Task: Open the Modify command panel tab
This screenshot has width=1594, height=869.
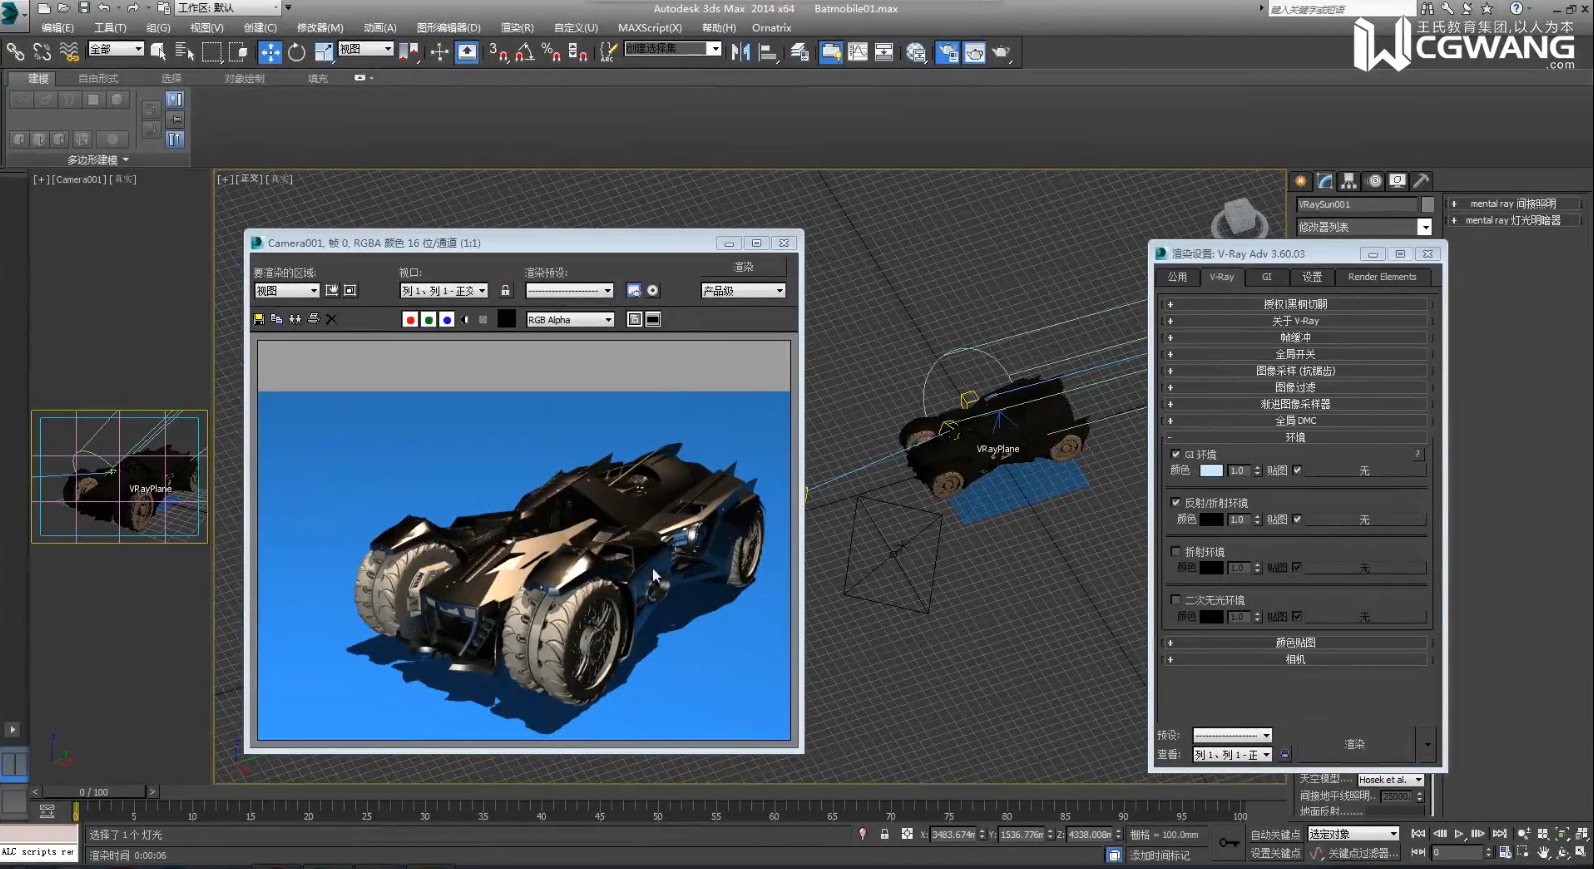Action: click(1325, 181)
